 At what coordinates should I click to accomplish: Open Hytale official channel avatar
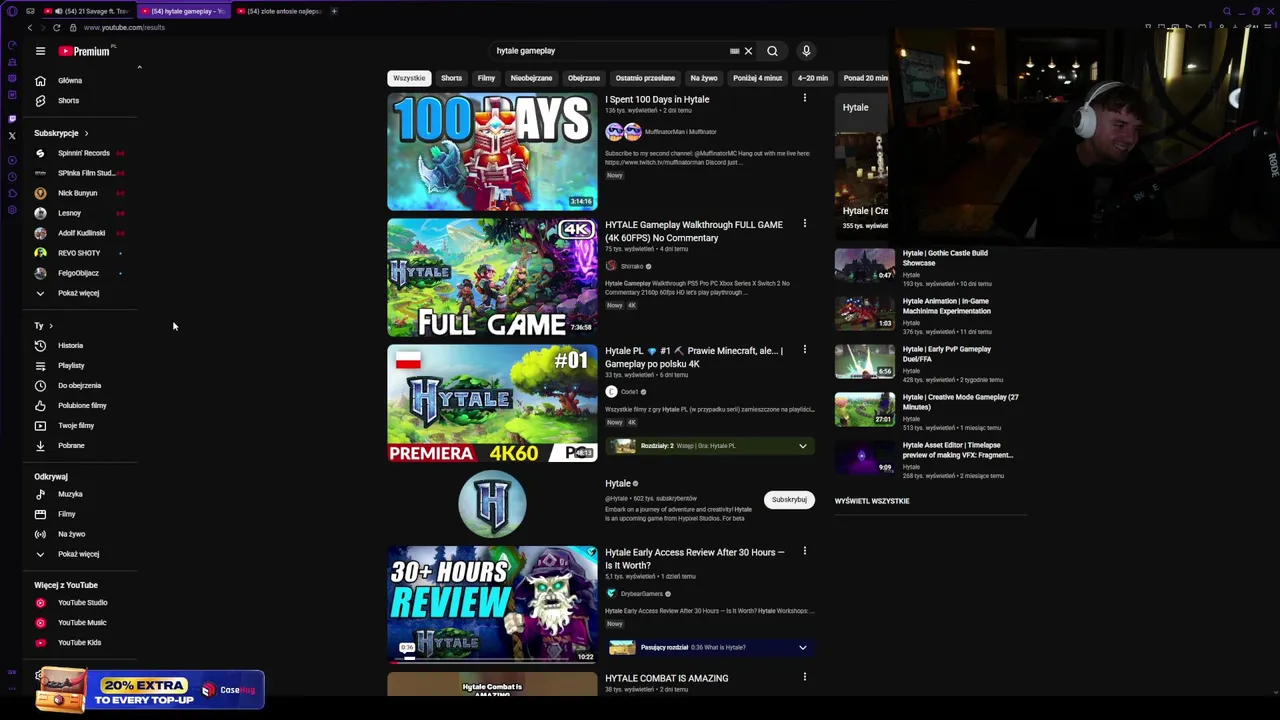click(492, 504)
